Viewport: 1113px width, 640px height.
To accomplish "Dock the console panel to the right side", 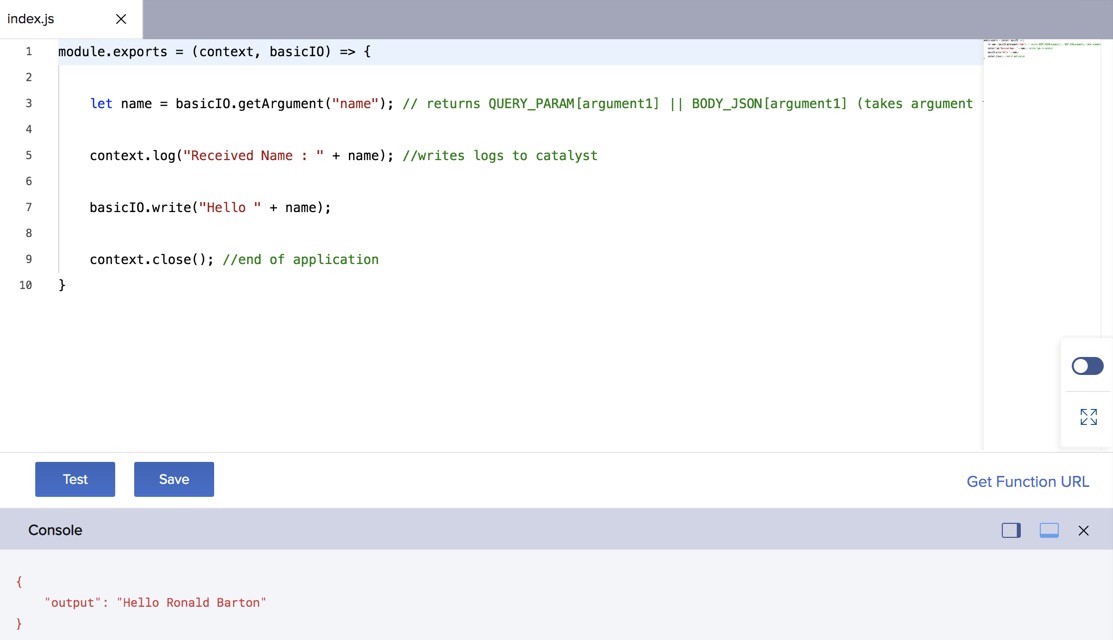I will 1010,530.
